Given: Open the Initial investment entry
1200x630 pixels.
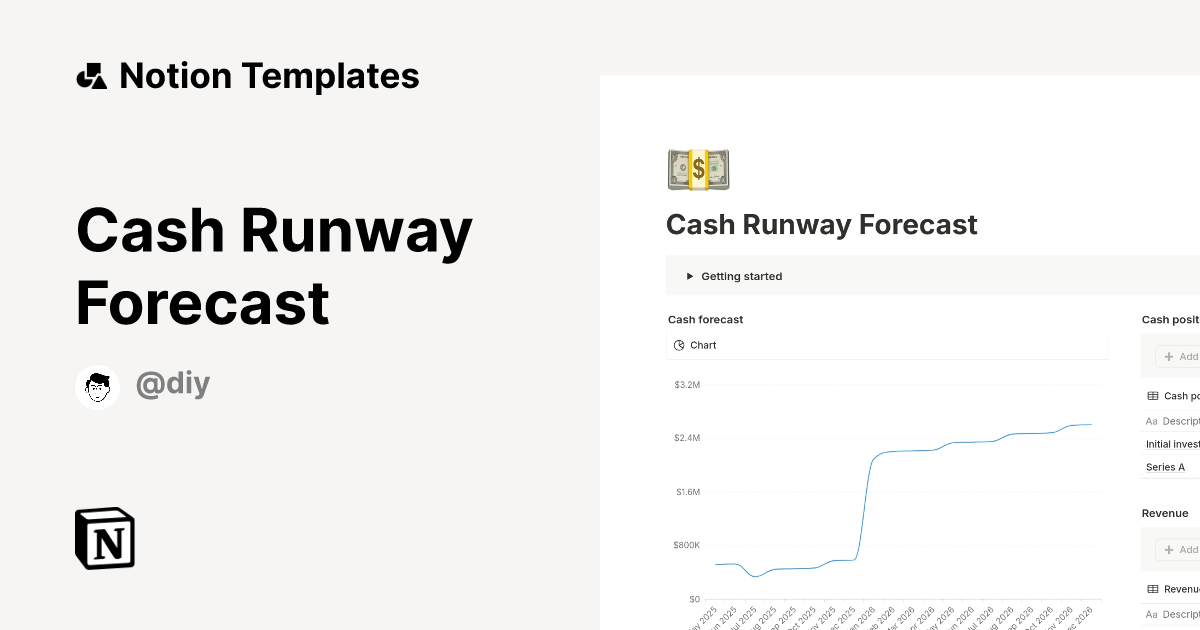Looking at the screenshot, I should pos(1170,444).
